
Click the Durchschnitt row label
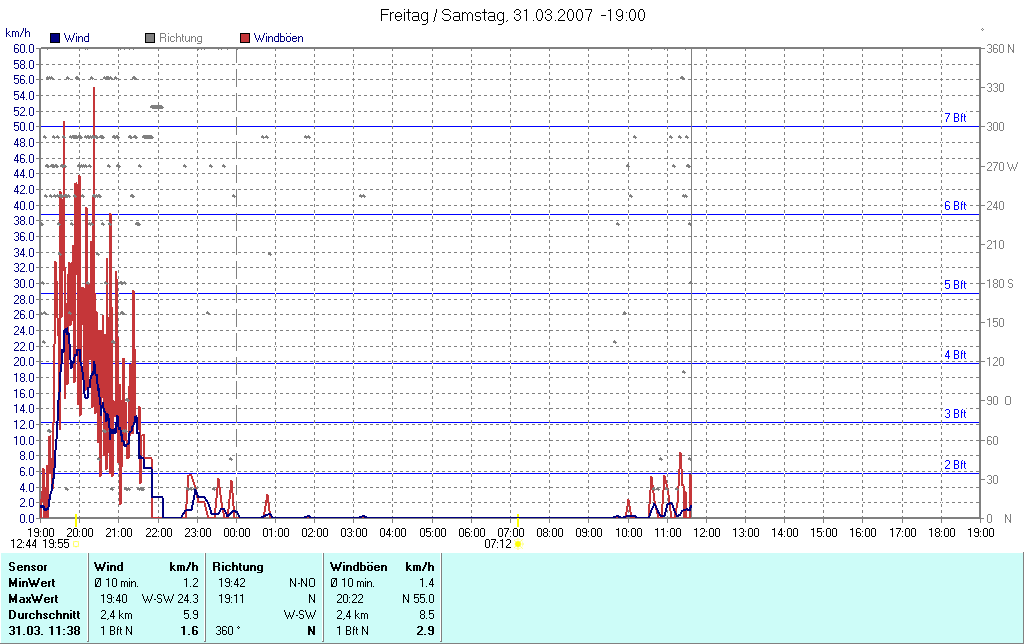(42, 614)
